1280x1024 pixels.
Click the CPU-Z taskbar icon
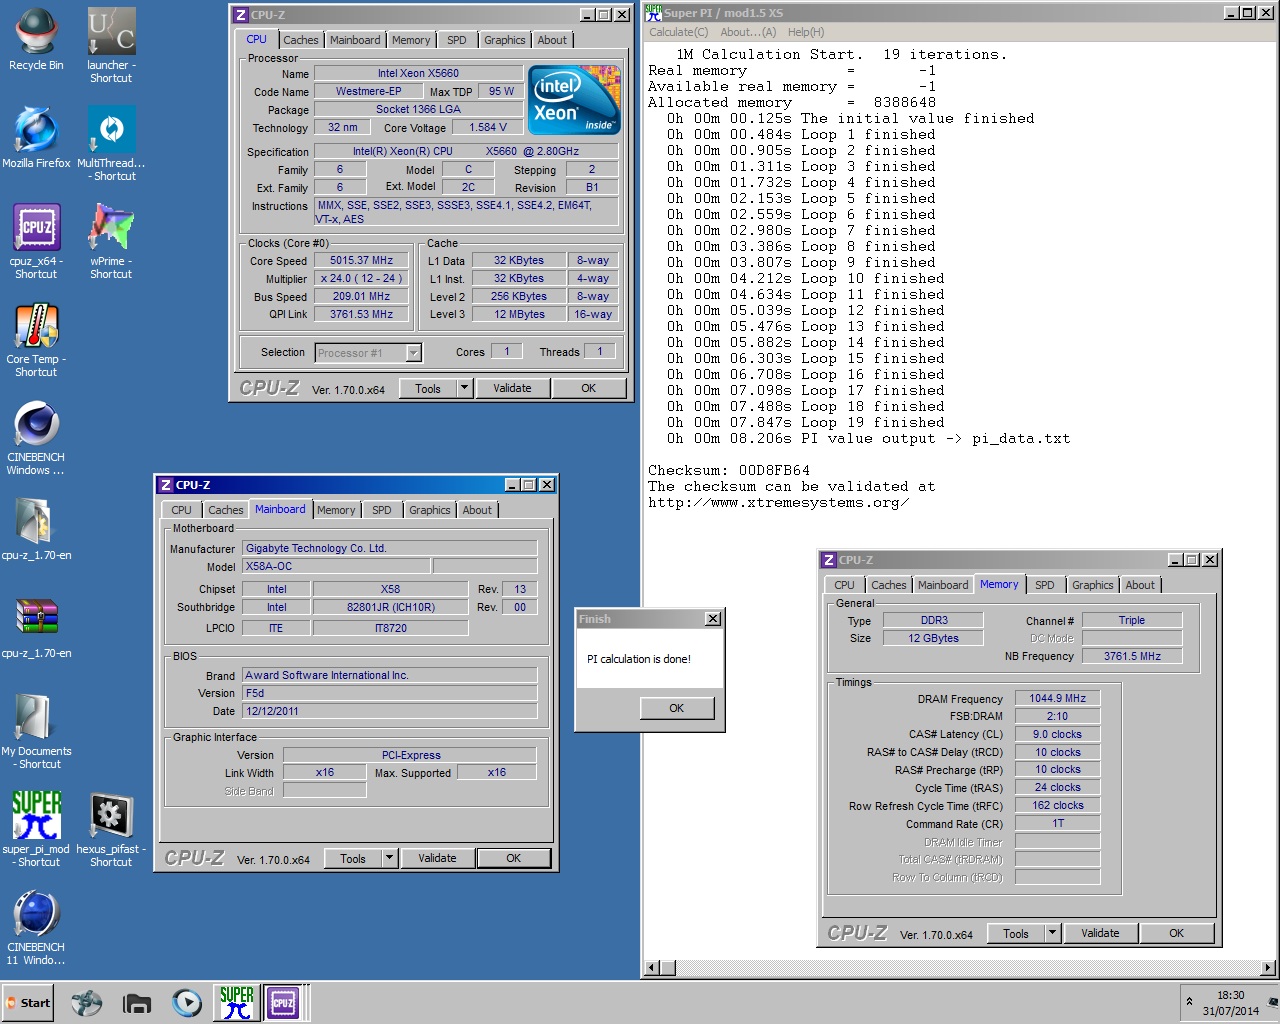[x=283, y=1003]
